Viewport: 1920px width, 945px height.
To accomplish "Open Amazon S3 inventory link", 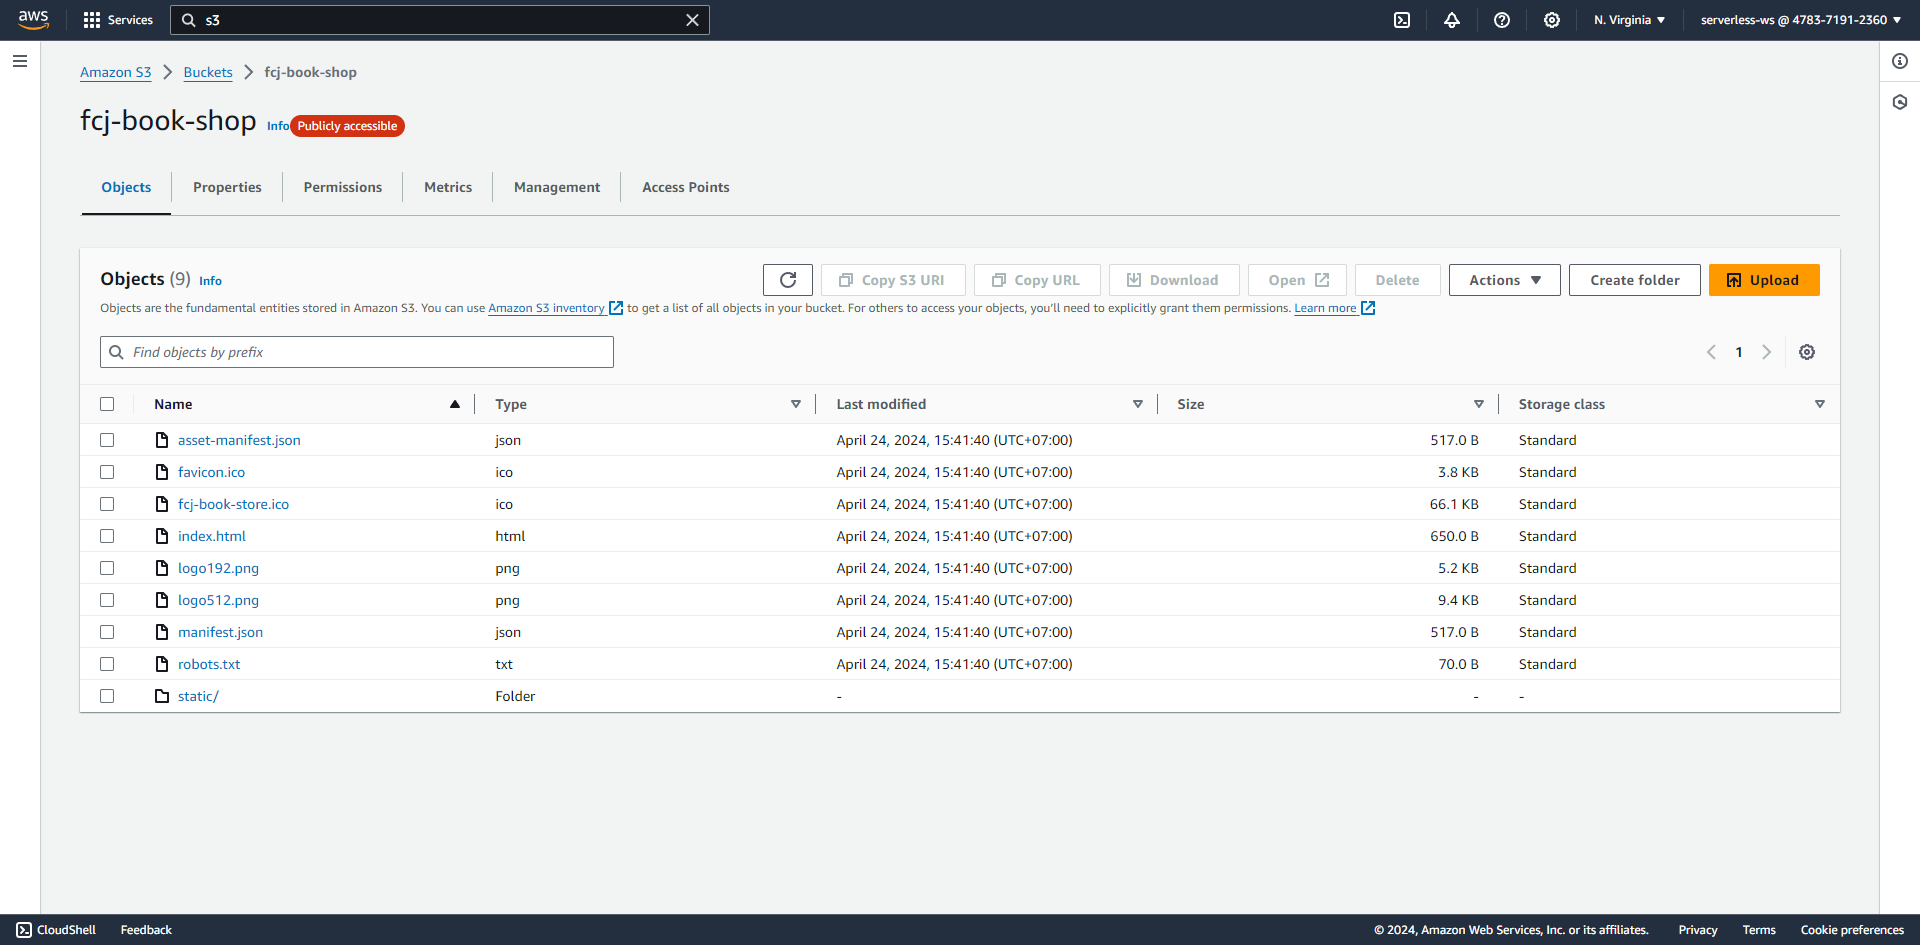I will 555,308.
